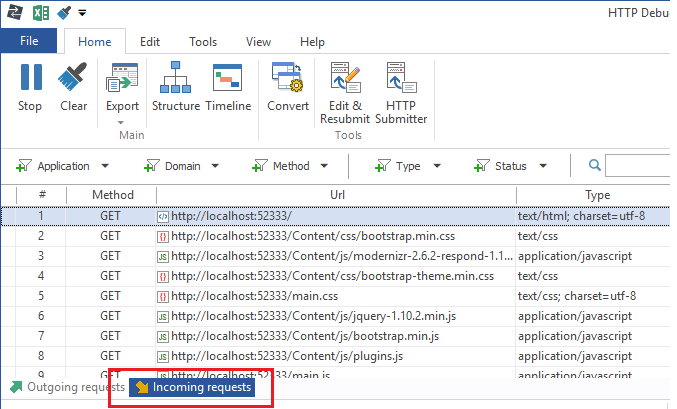The image size is (677, 409).
Task: Select the bootstrap.min.js request URL
Action: tap(305, 336)
